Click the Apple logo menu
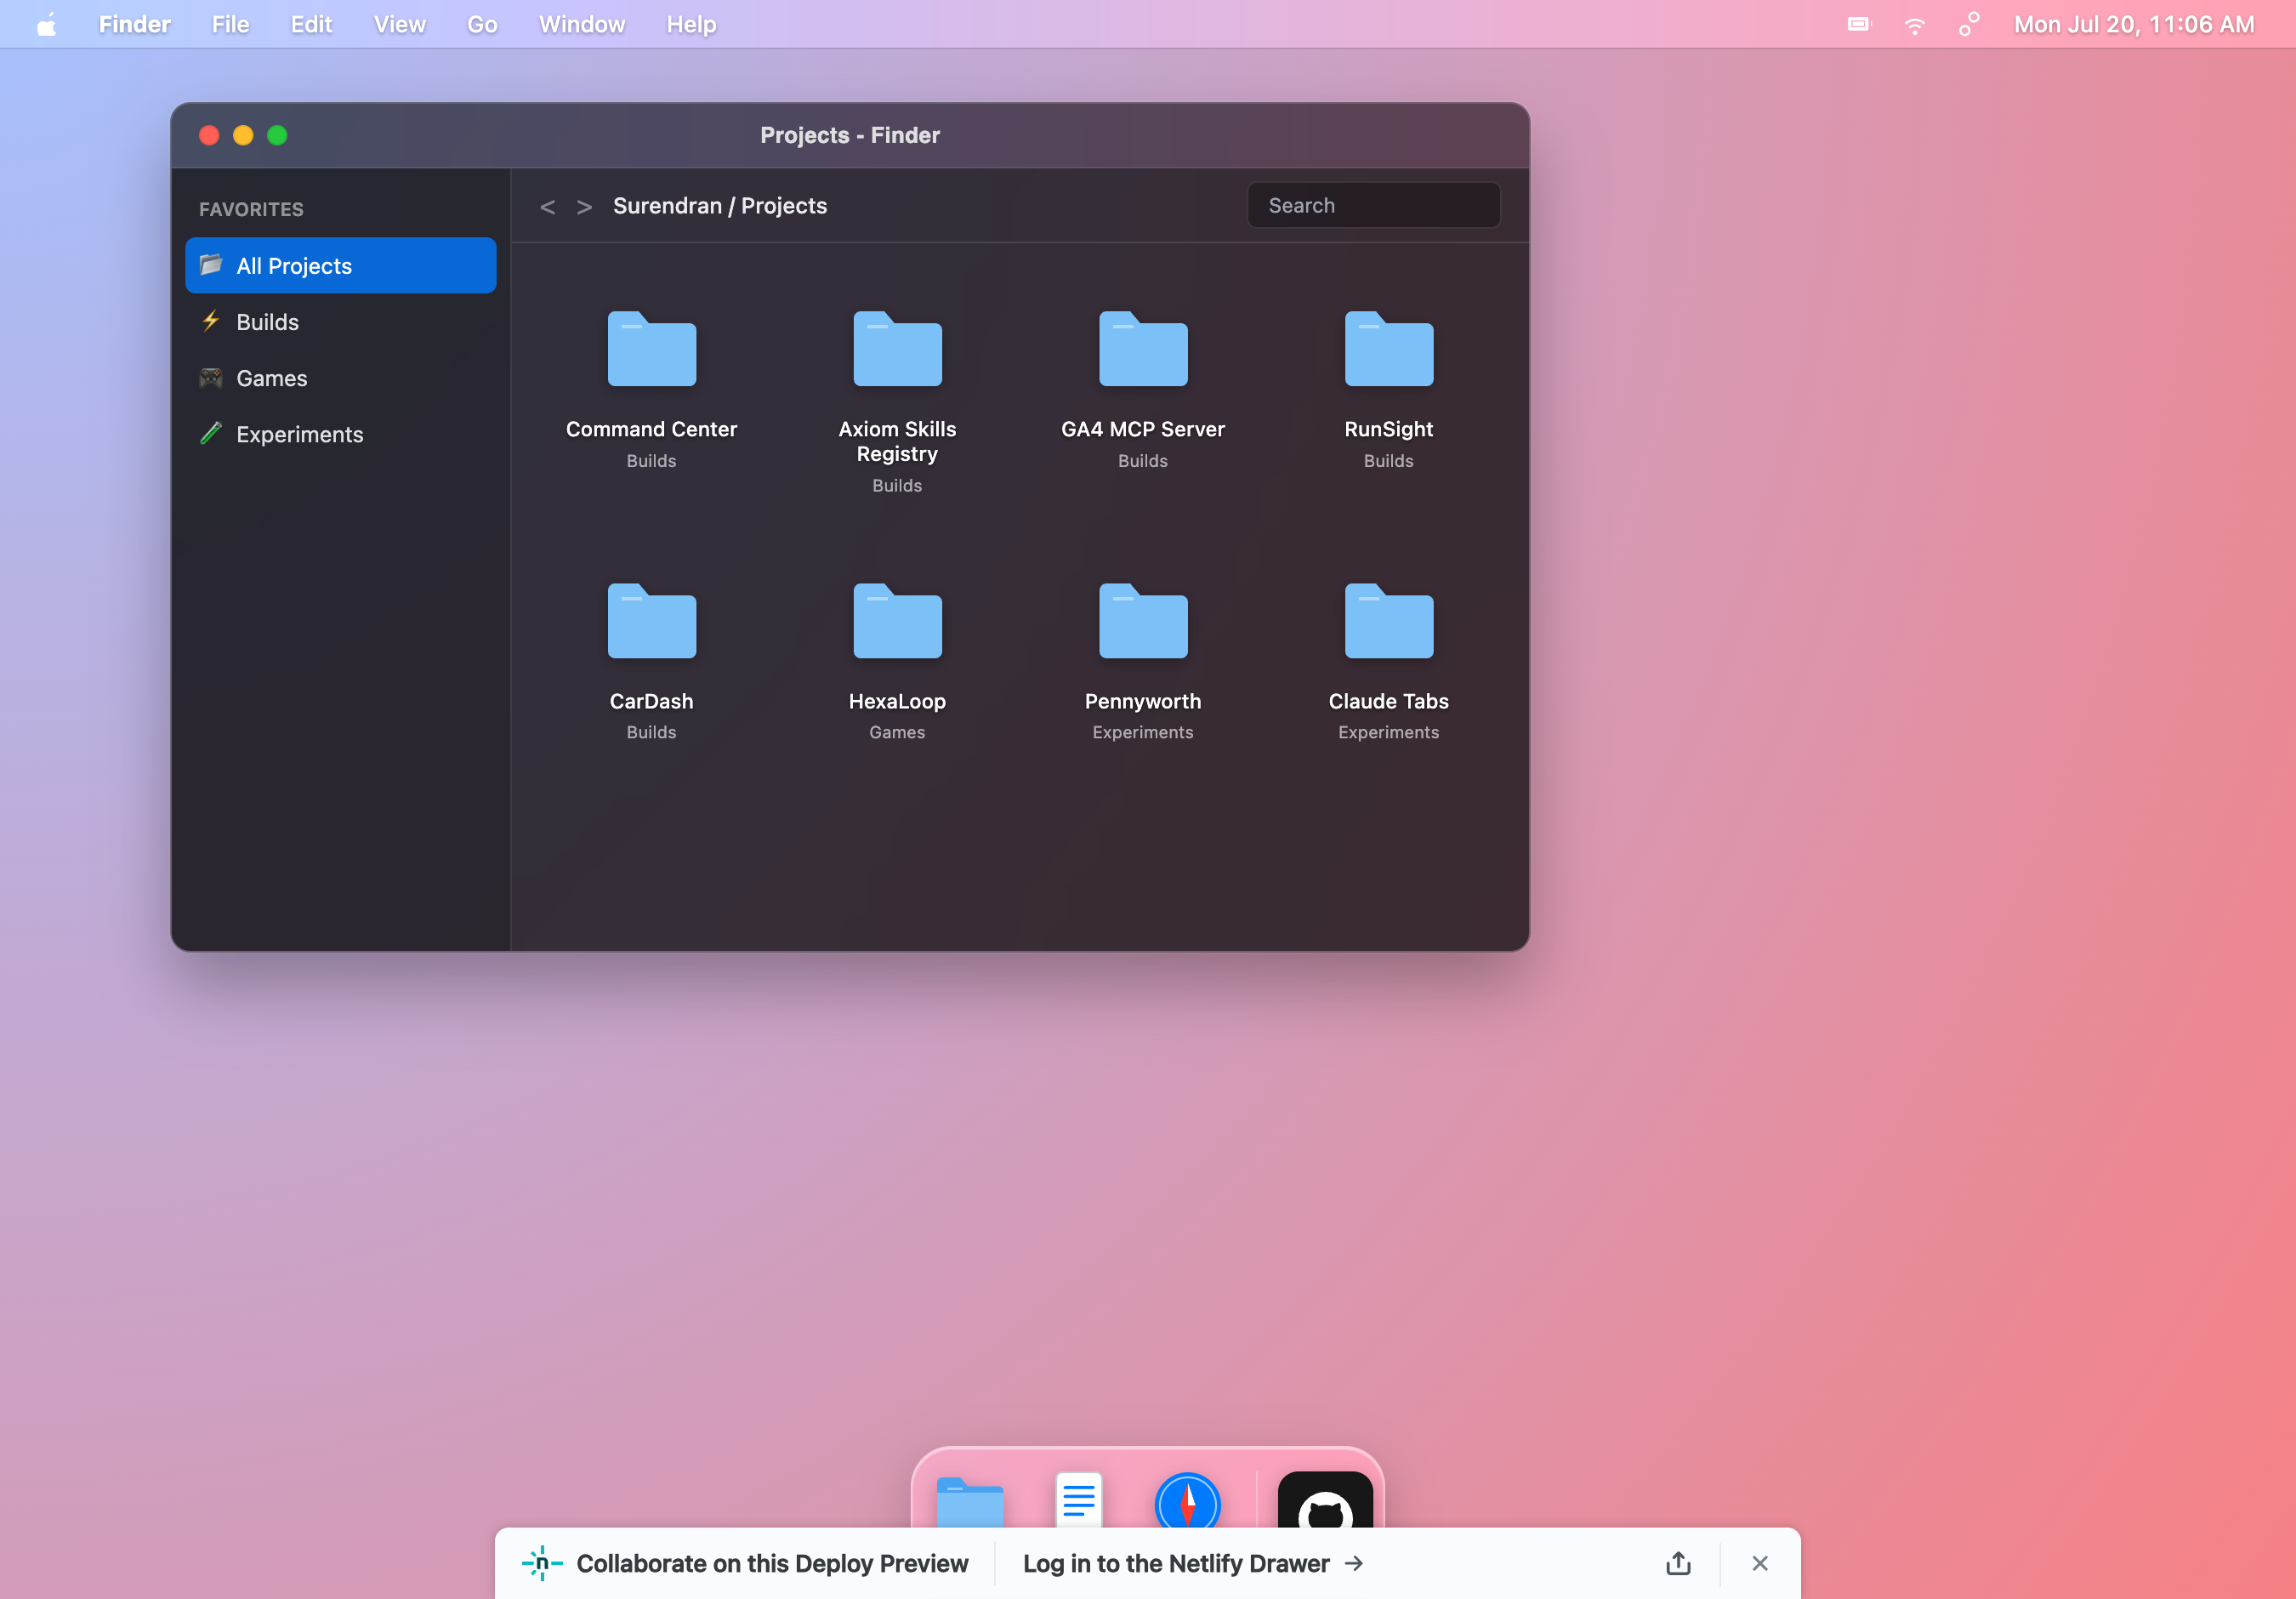The width and height of the screenshot is (2296, 1599). pyautogui.click(x=46, y=25)
